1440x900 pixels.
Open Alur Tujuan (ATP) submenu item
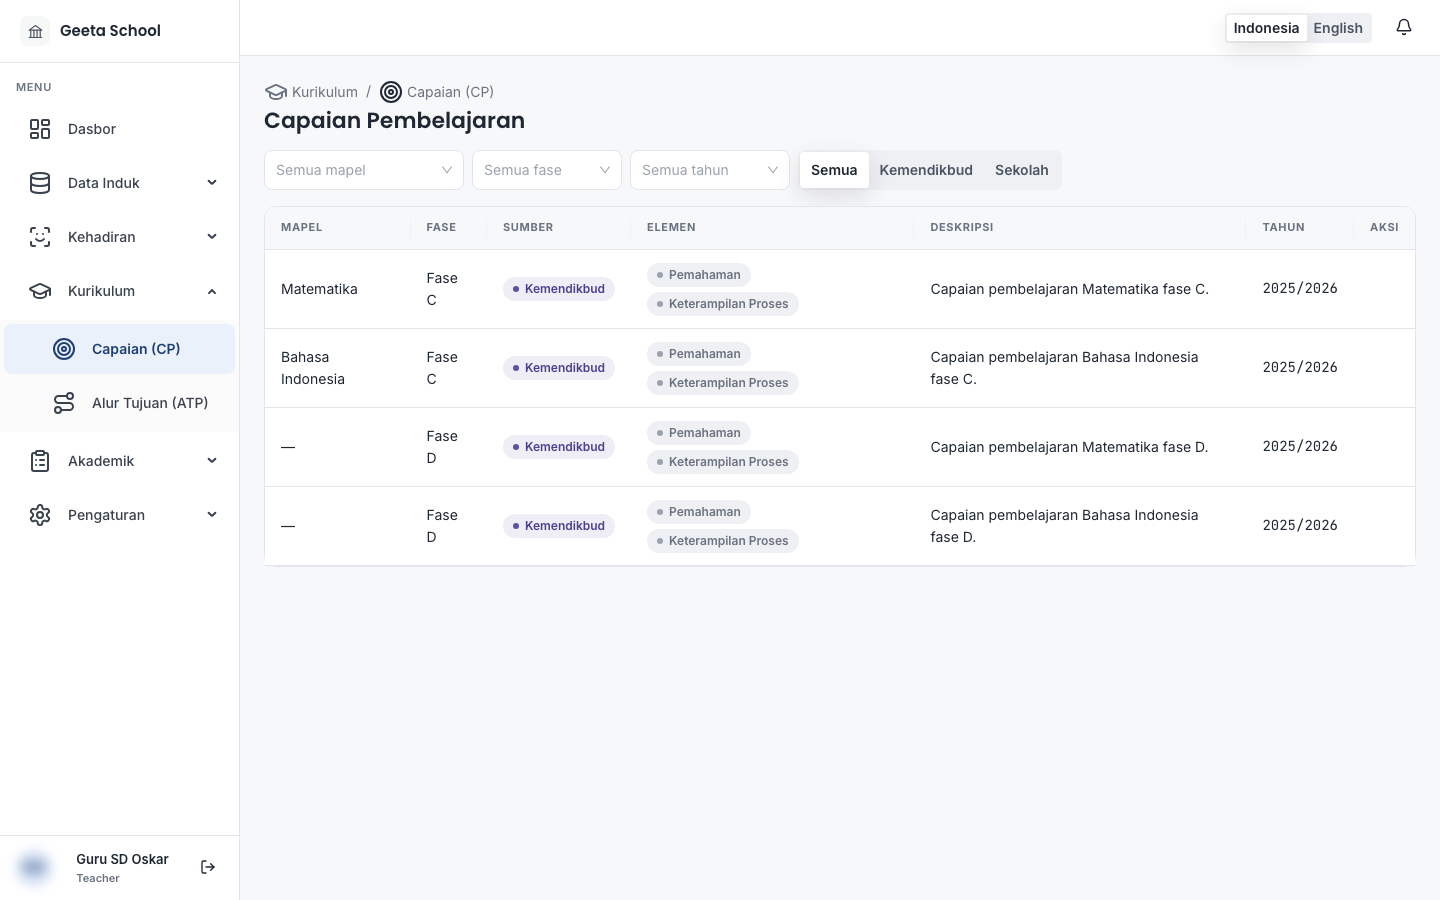[x=120, y=403]
